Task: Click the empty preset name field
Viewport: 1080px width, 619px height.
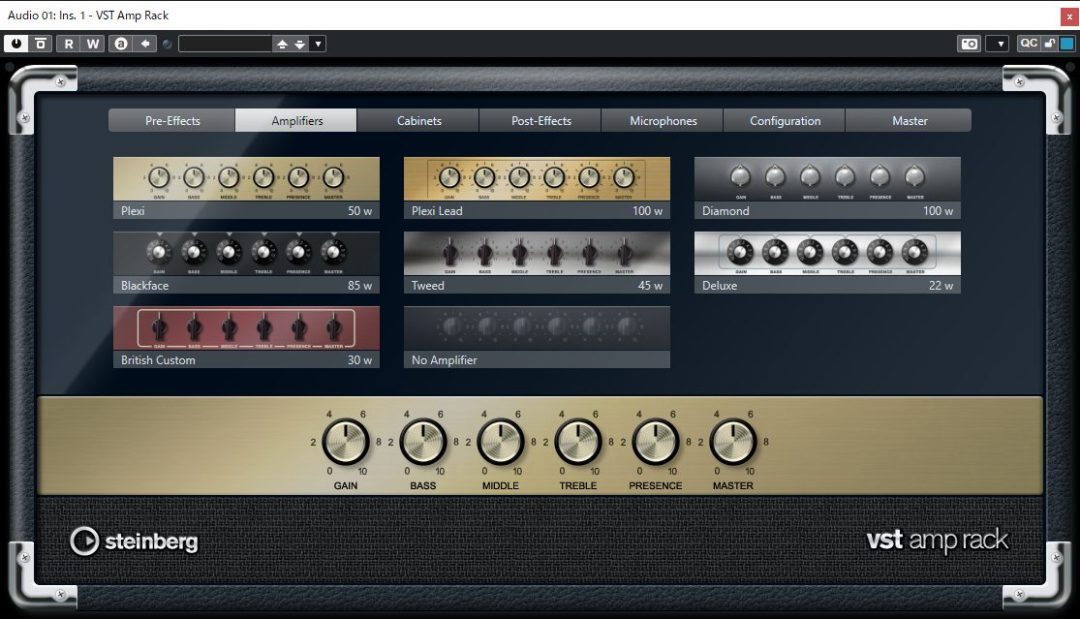Action: click(225, 44)
